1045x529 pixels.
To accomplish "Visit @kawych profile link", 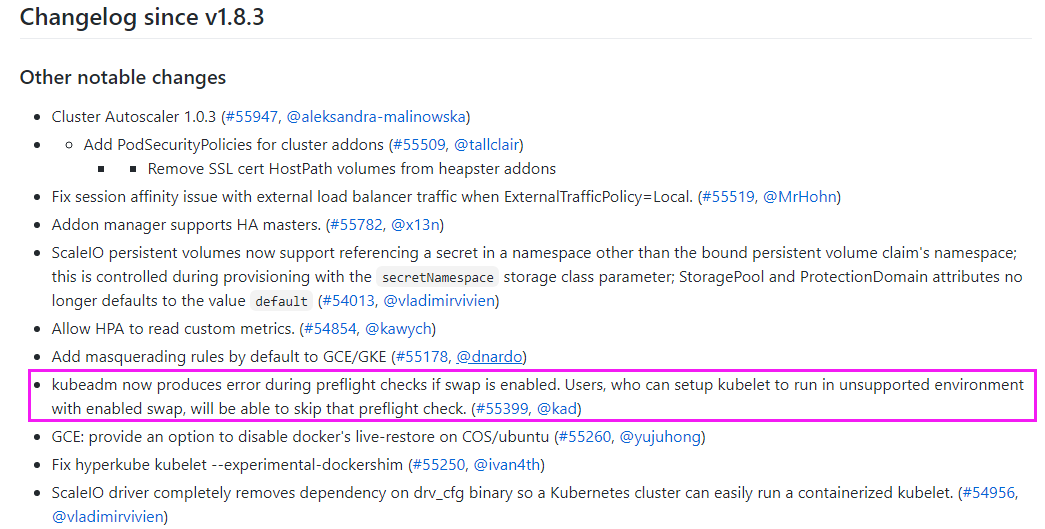I will (x=399, y=328).
